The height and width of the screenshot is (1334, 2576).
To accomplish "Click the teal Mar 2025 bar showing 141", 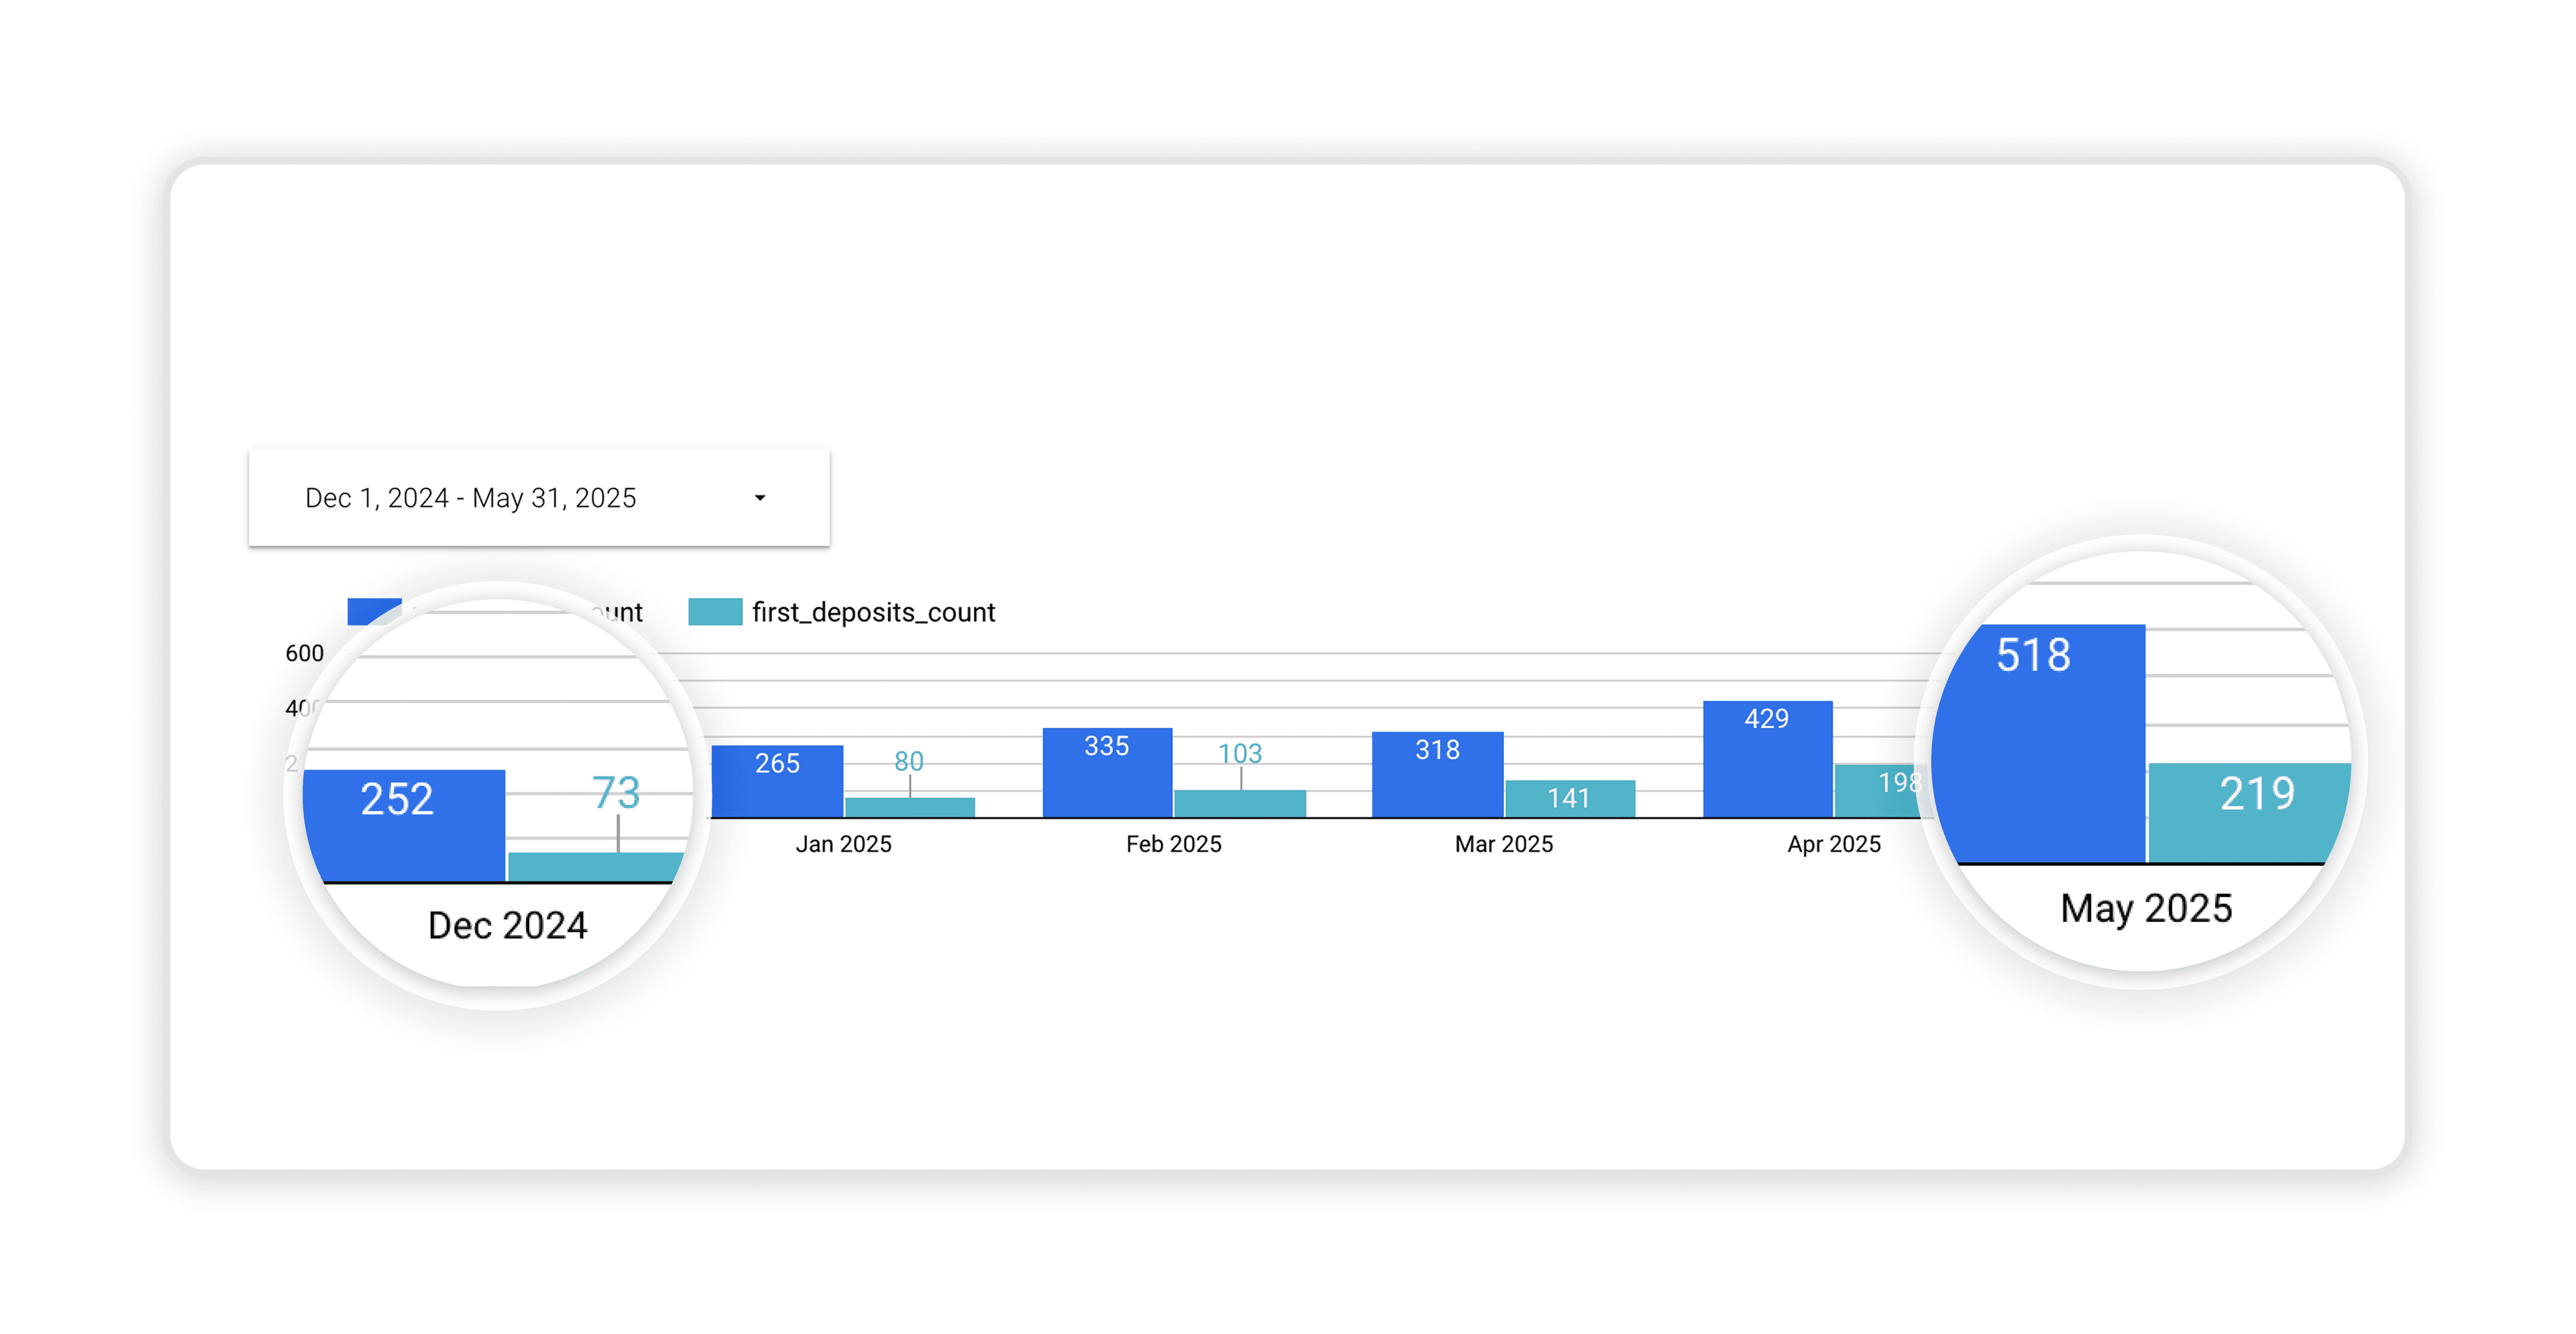I will pyautogui.click(x=1569, y=798).
